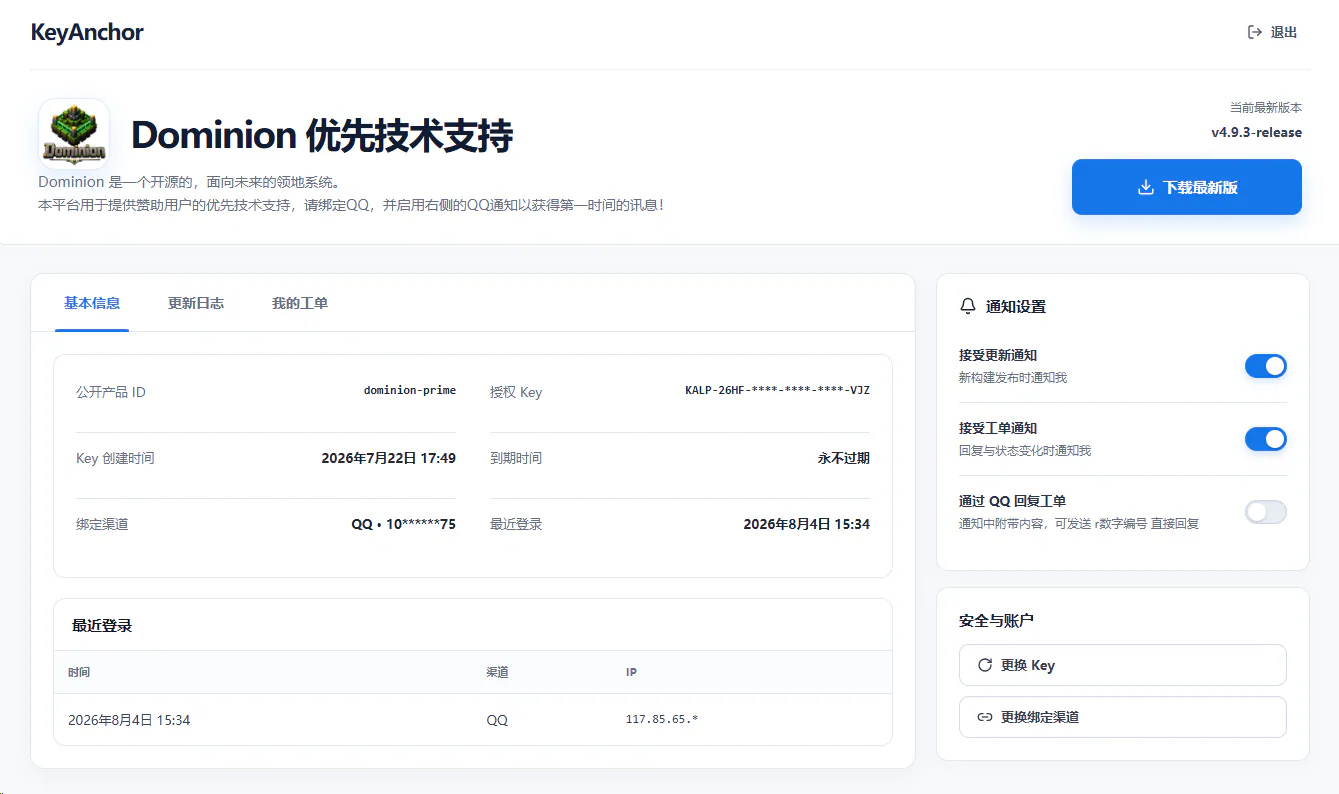Click the Dominion castle logo image
Screen dimensions: 1339x794
click(73, 133)
